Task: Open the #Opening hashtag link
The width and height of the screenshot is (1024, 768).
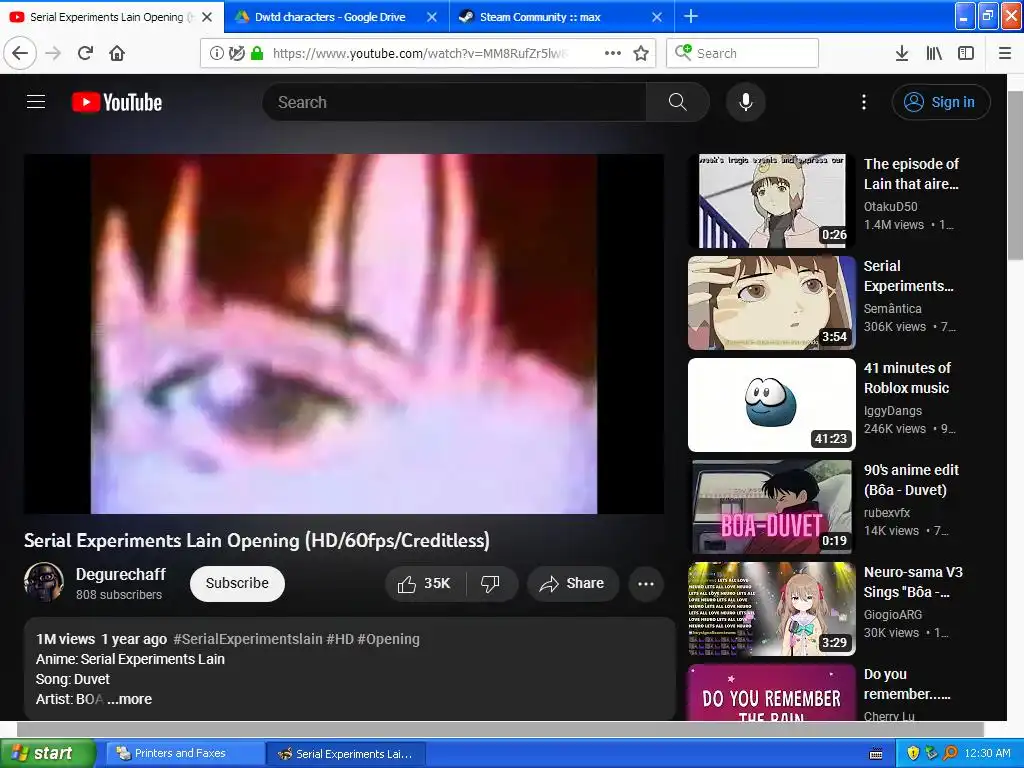Action: (x=389, y=639)
